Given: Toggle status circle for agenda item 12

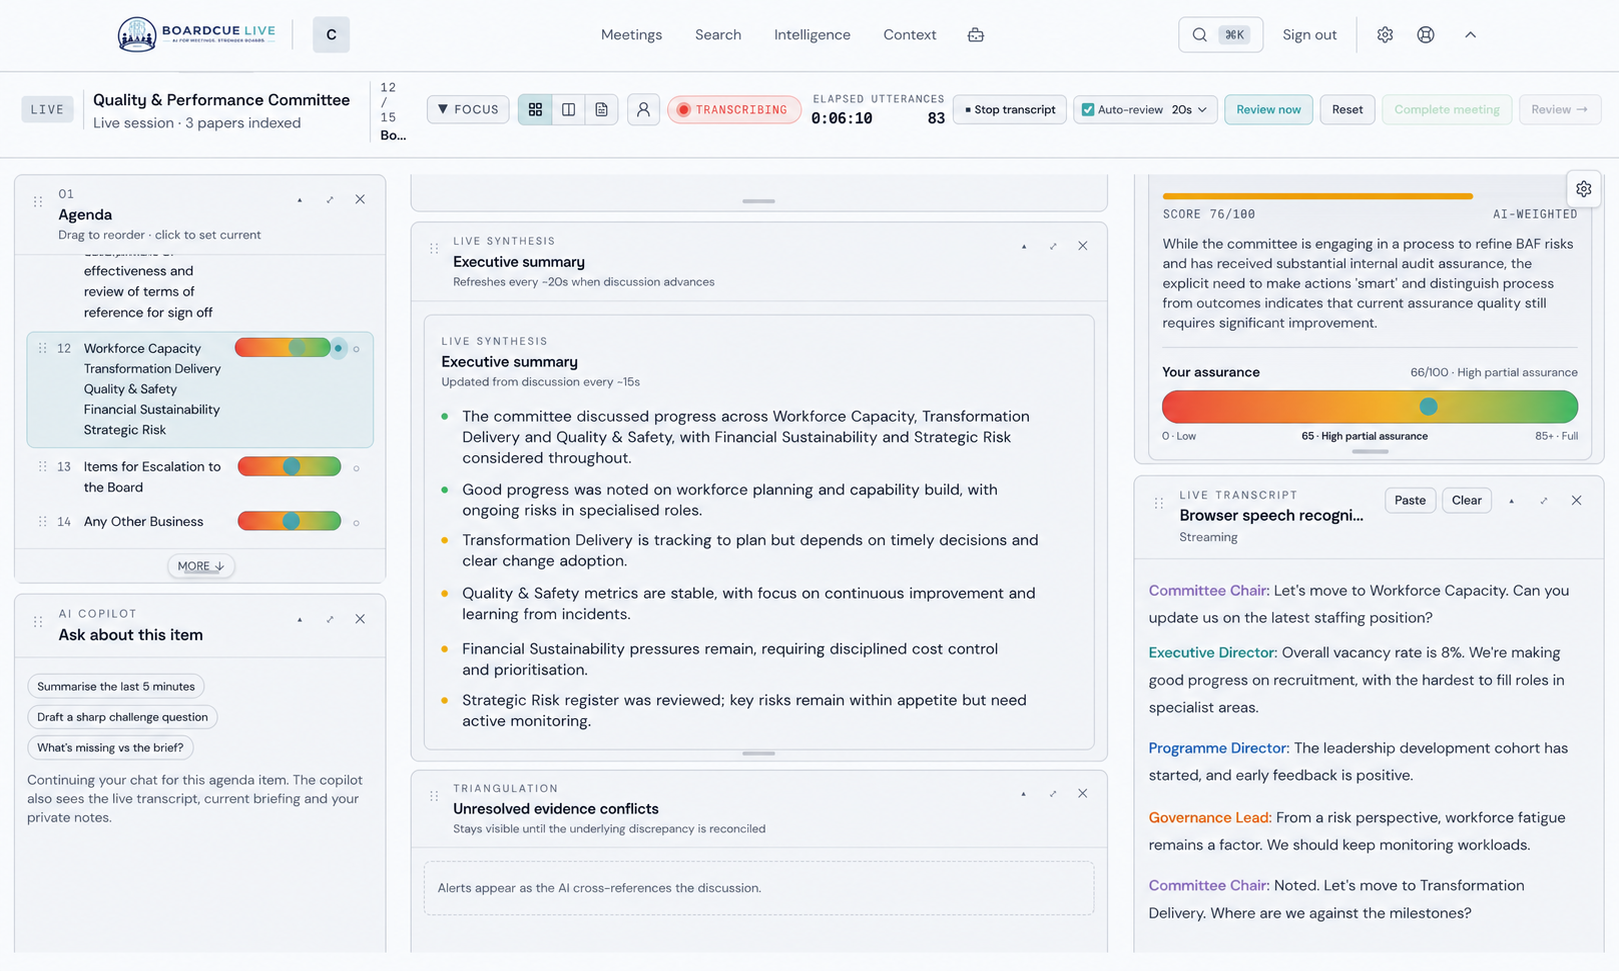Looking at the screenshot, I should 356,349.
